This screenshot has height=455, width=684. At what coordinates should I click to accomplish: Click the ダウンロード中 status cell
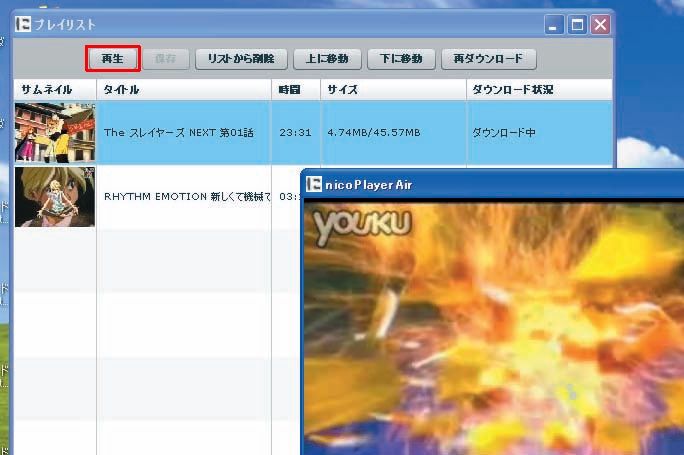(540, 133)
